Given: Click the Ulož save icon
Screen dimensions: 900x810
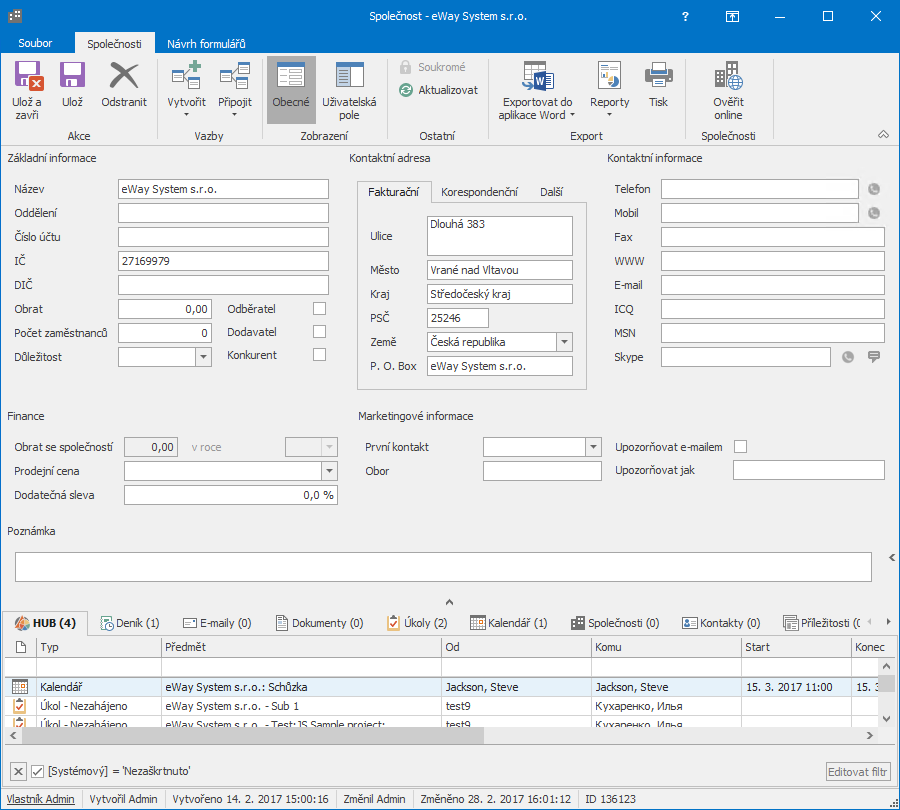Looking at the screenshot, I should [72, 76].
